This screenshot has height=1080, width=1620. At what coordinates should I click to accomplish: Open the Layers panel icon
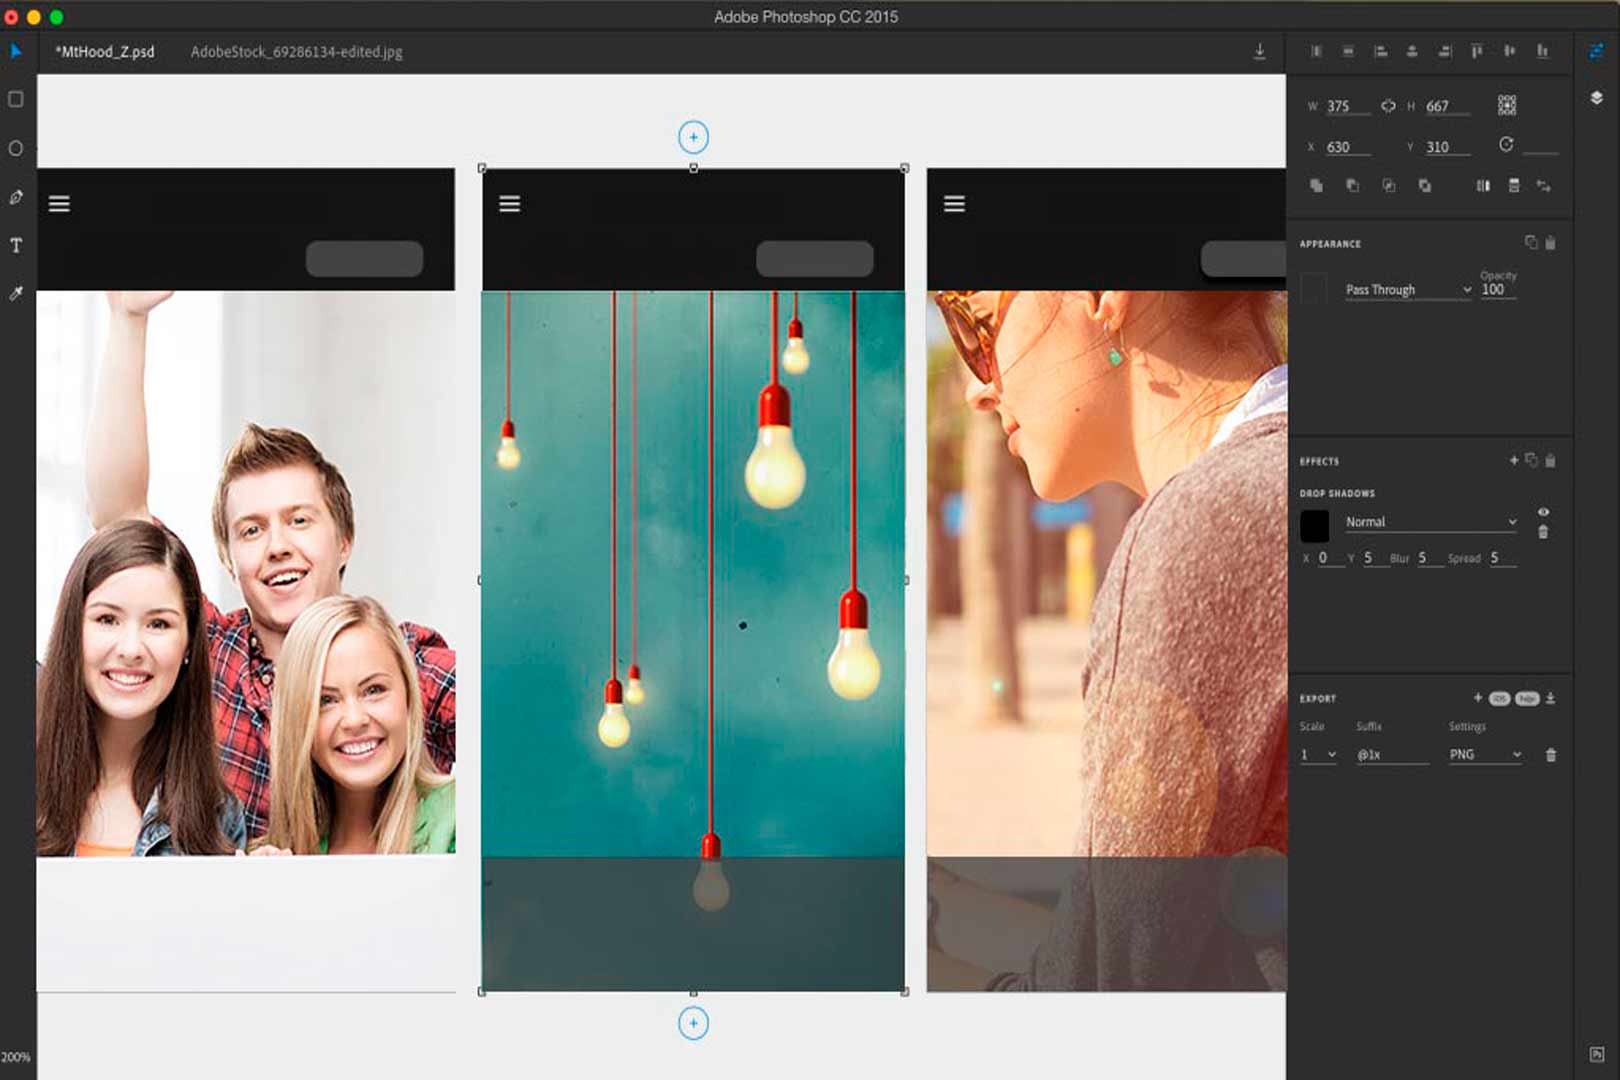click(x=1596, y=97)
